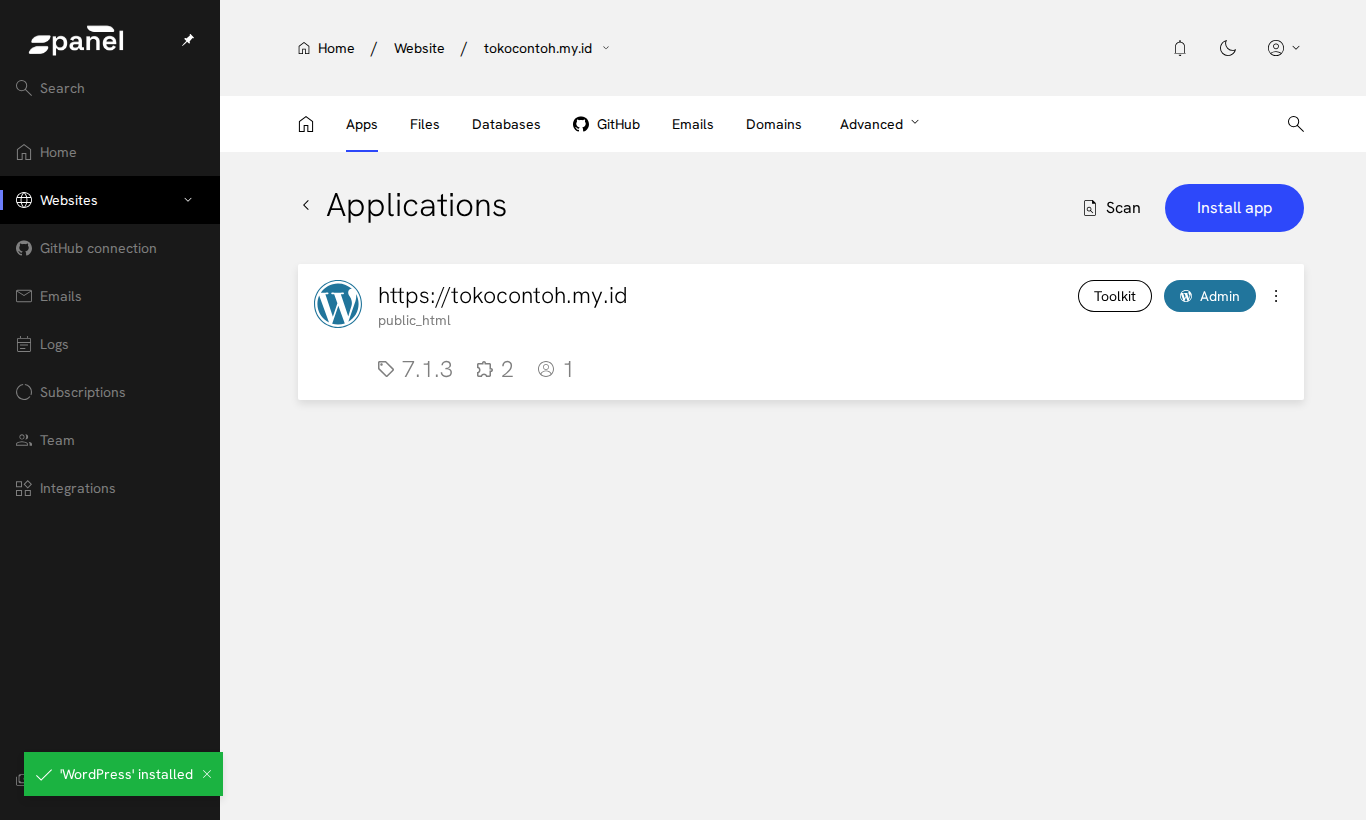
Task: Click the version tag icon 7.1.3
Action: coord(386,369)
